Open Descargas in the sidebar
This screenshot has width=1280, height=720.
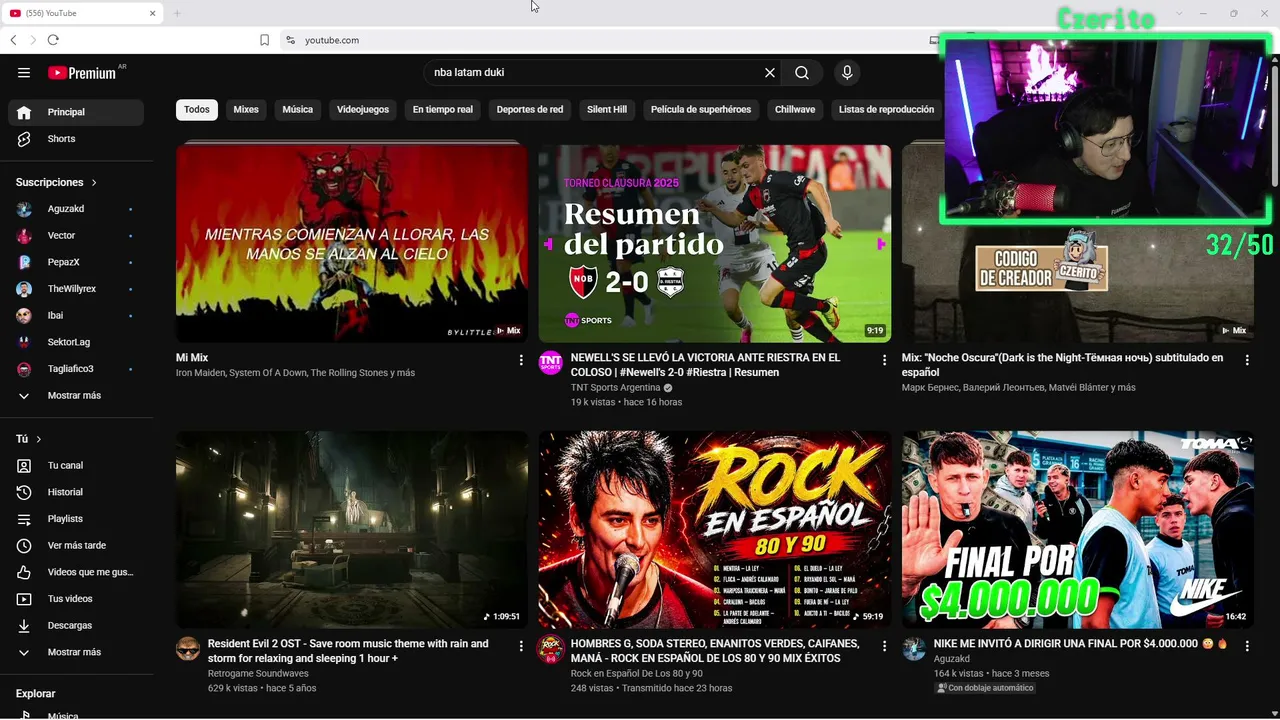point(76,625)
